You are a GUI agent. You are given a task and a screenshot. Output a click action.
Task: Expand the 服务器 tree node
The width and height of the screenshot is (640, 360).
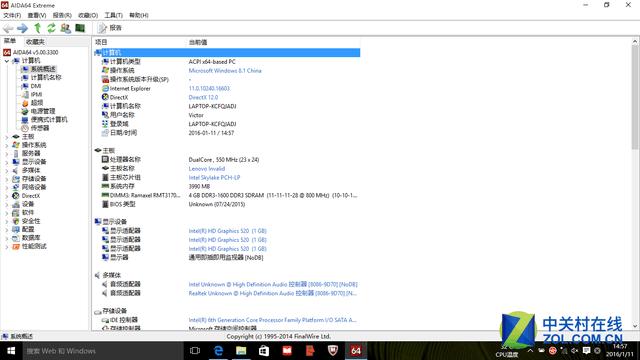pyautogui.click(x=7, y=153)
